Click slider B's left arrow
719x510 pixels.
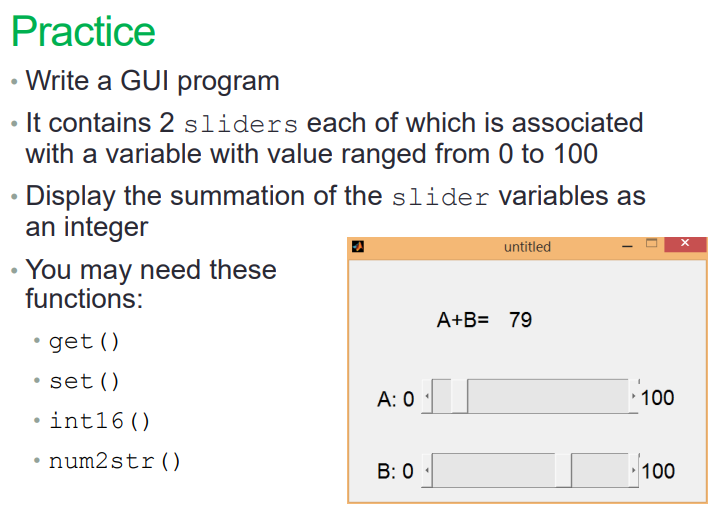(x=427, y=470)
